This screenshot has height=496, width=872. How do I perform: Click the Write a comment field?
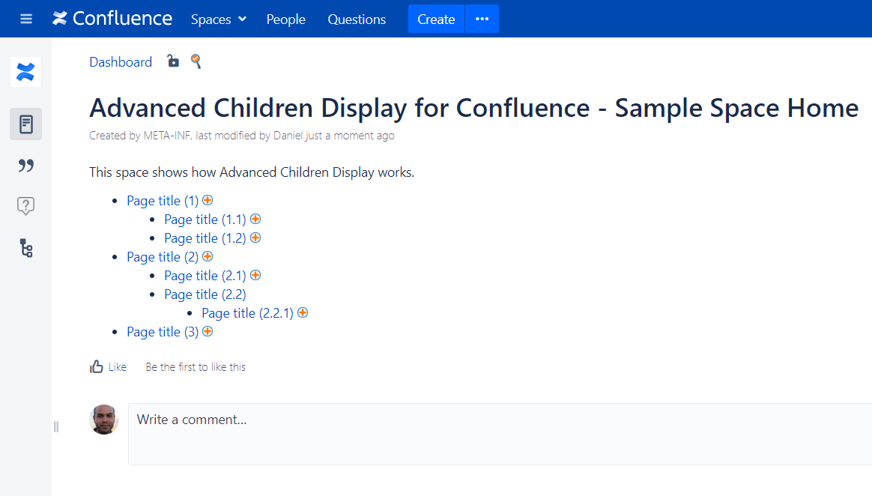coord(500,420)
